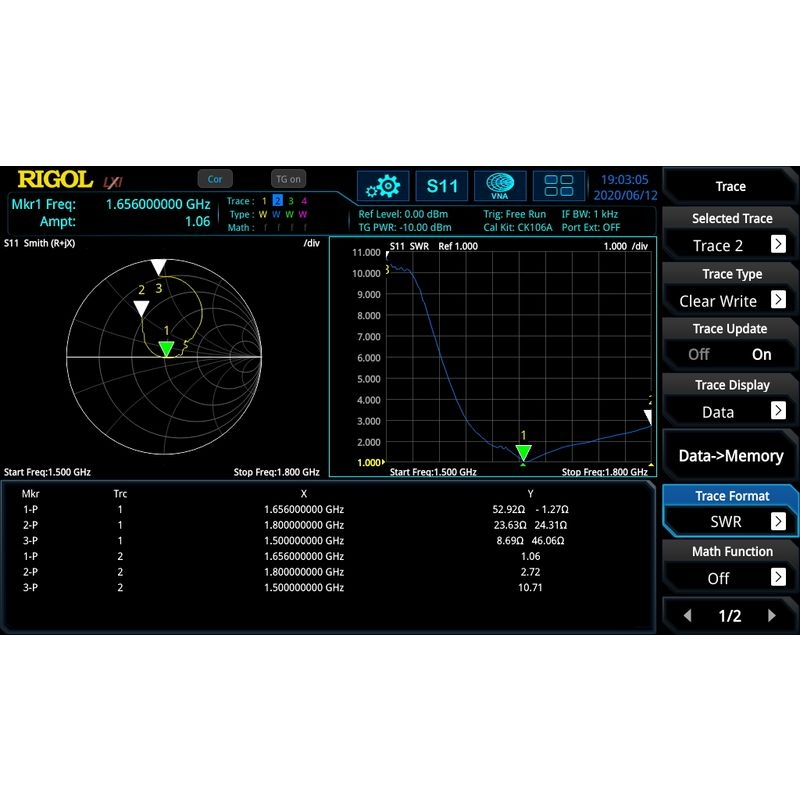Click Smith chart Start Freq:1.500 GHz label
Screen dimensions: 800x800
tap(47, 472)
